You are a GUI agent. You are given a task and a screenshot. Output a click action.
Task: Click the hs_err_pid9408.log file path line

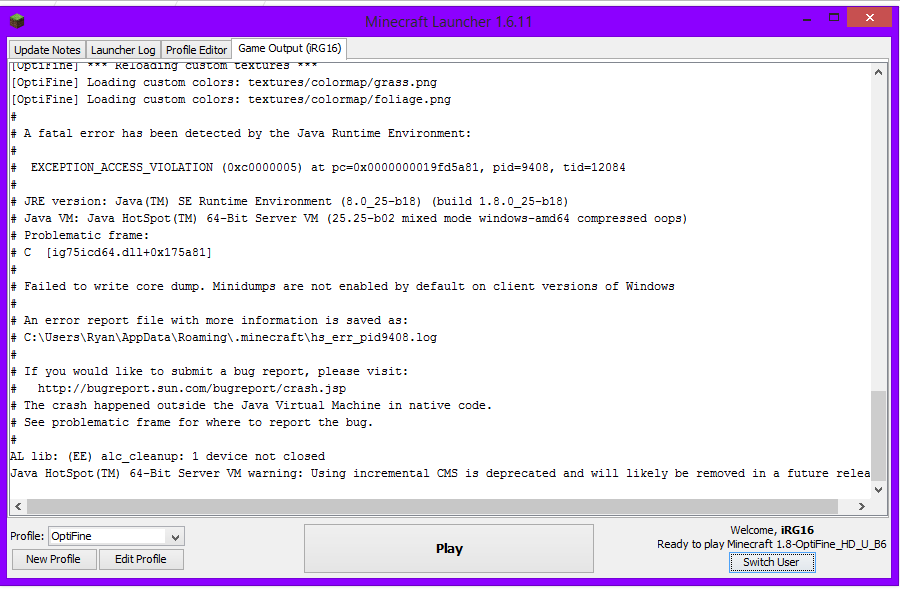coord(224,337)
